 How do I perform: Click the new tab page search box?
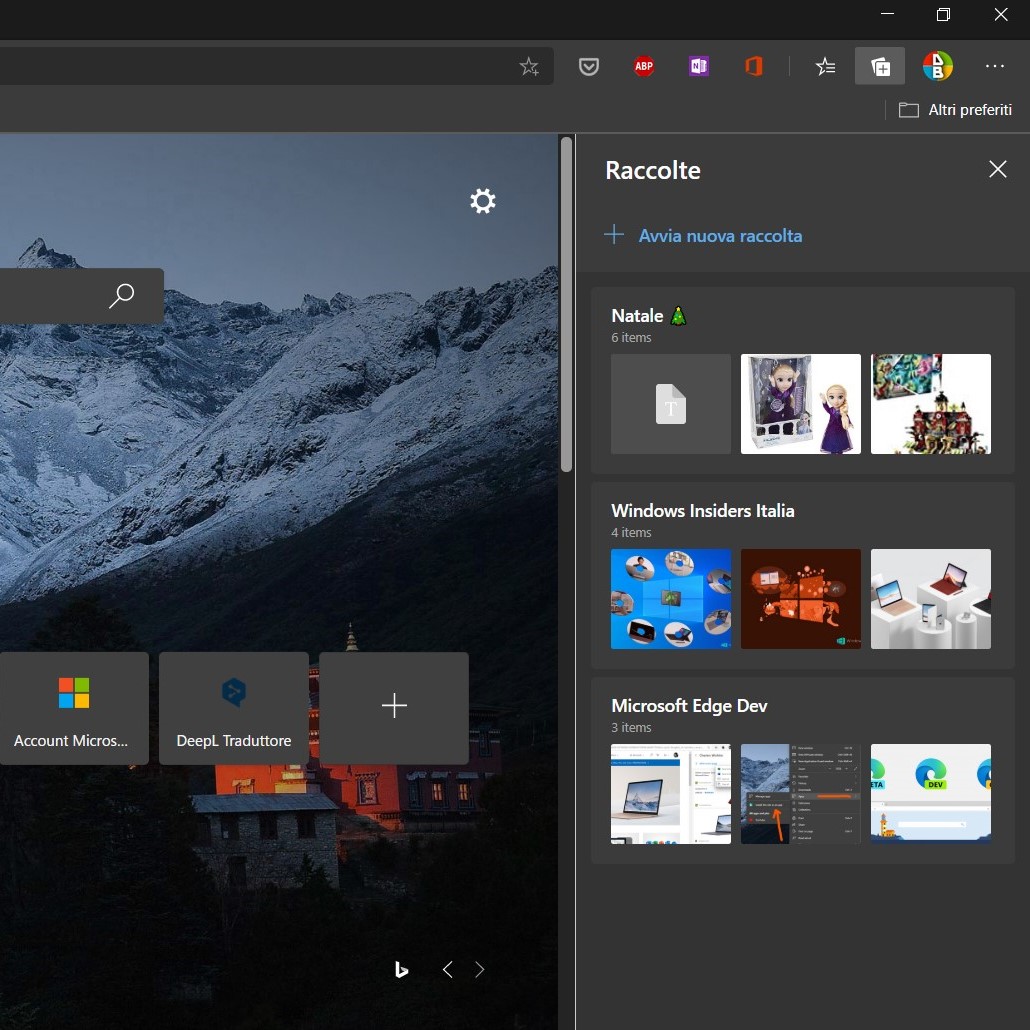(81, 296)
